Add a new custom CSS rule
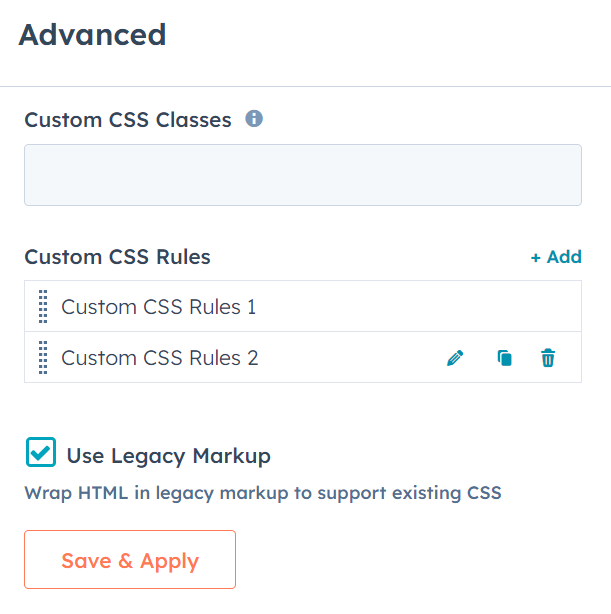 [x=556, y=257]
